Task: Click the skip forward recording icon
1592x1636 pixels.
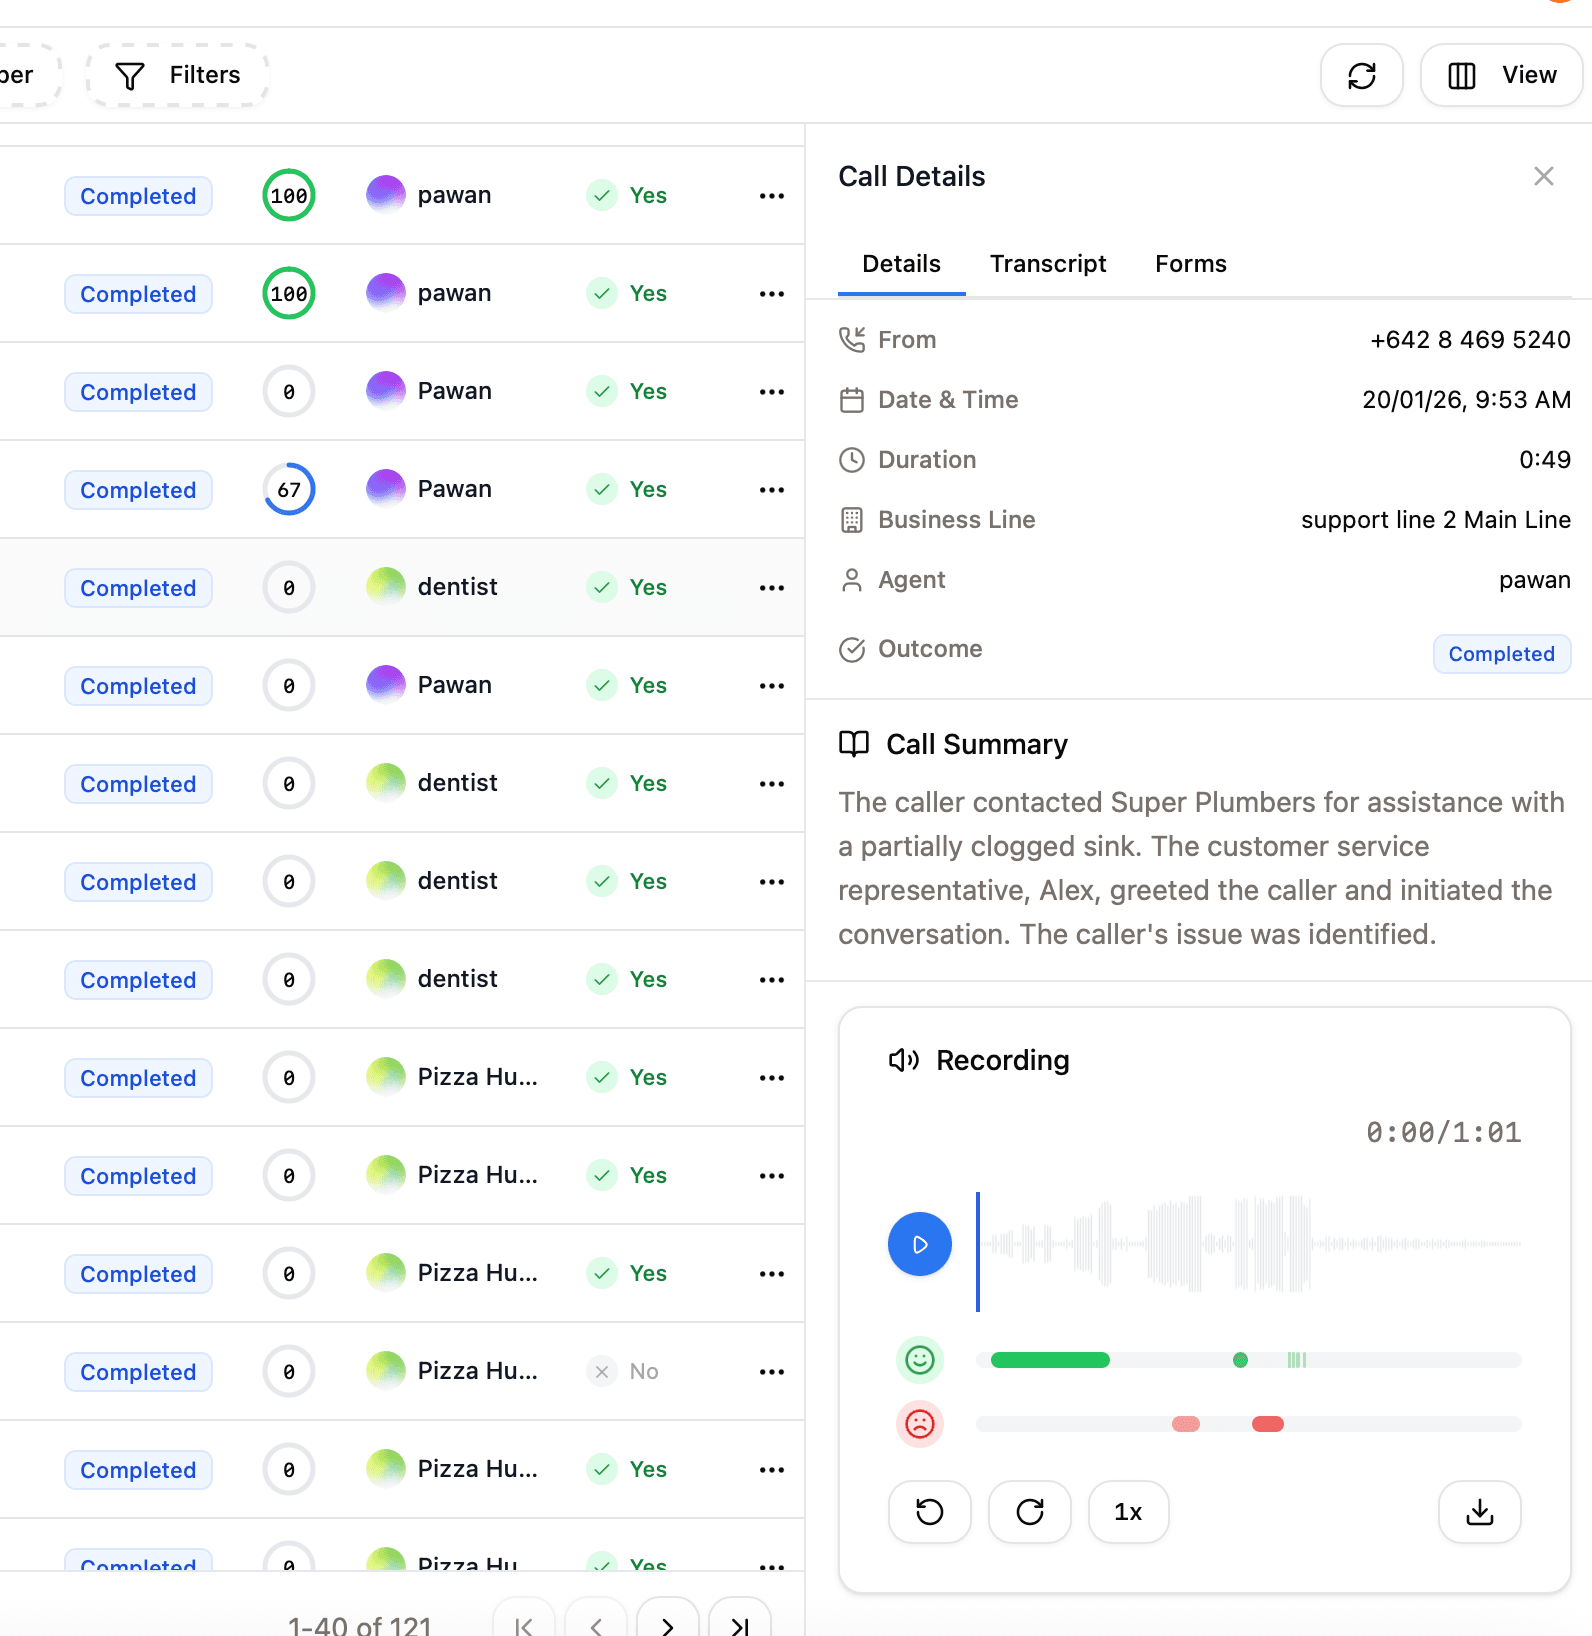Action: tap(1029, 1512)
